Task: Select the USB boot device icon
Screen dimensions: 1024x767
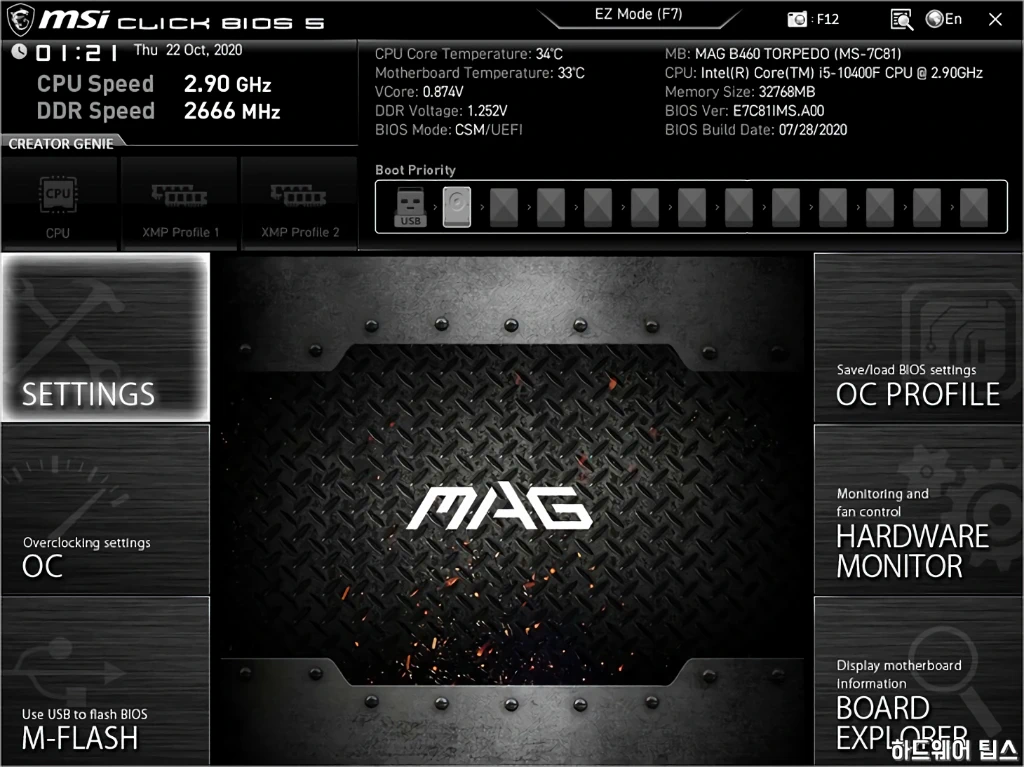Action: (410, 207)
